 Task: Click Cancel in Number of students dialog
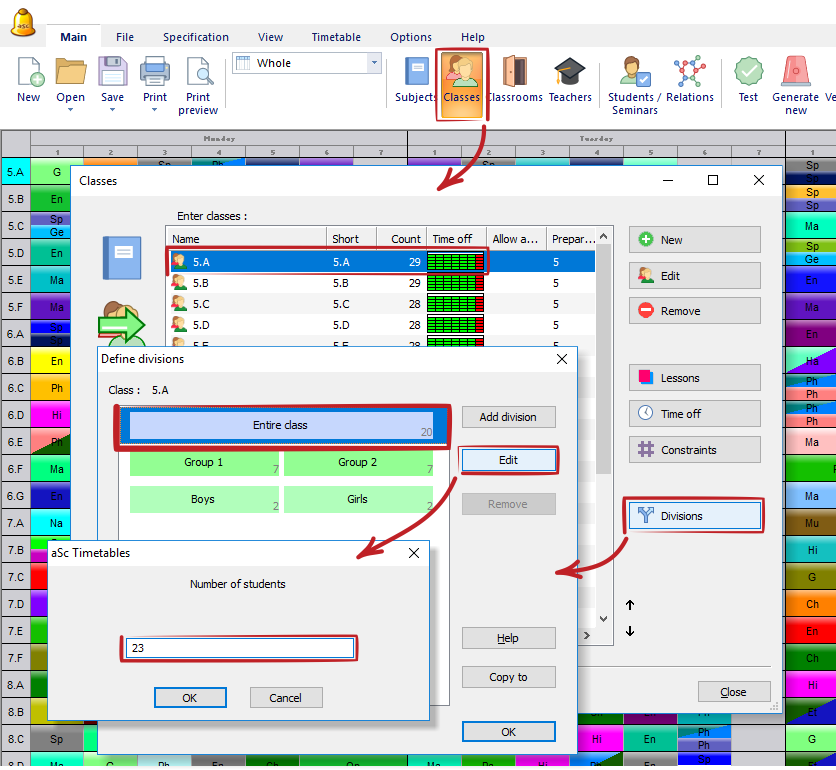[x=285, y=698]
